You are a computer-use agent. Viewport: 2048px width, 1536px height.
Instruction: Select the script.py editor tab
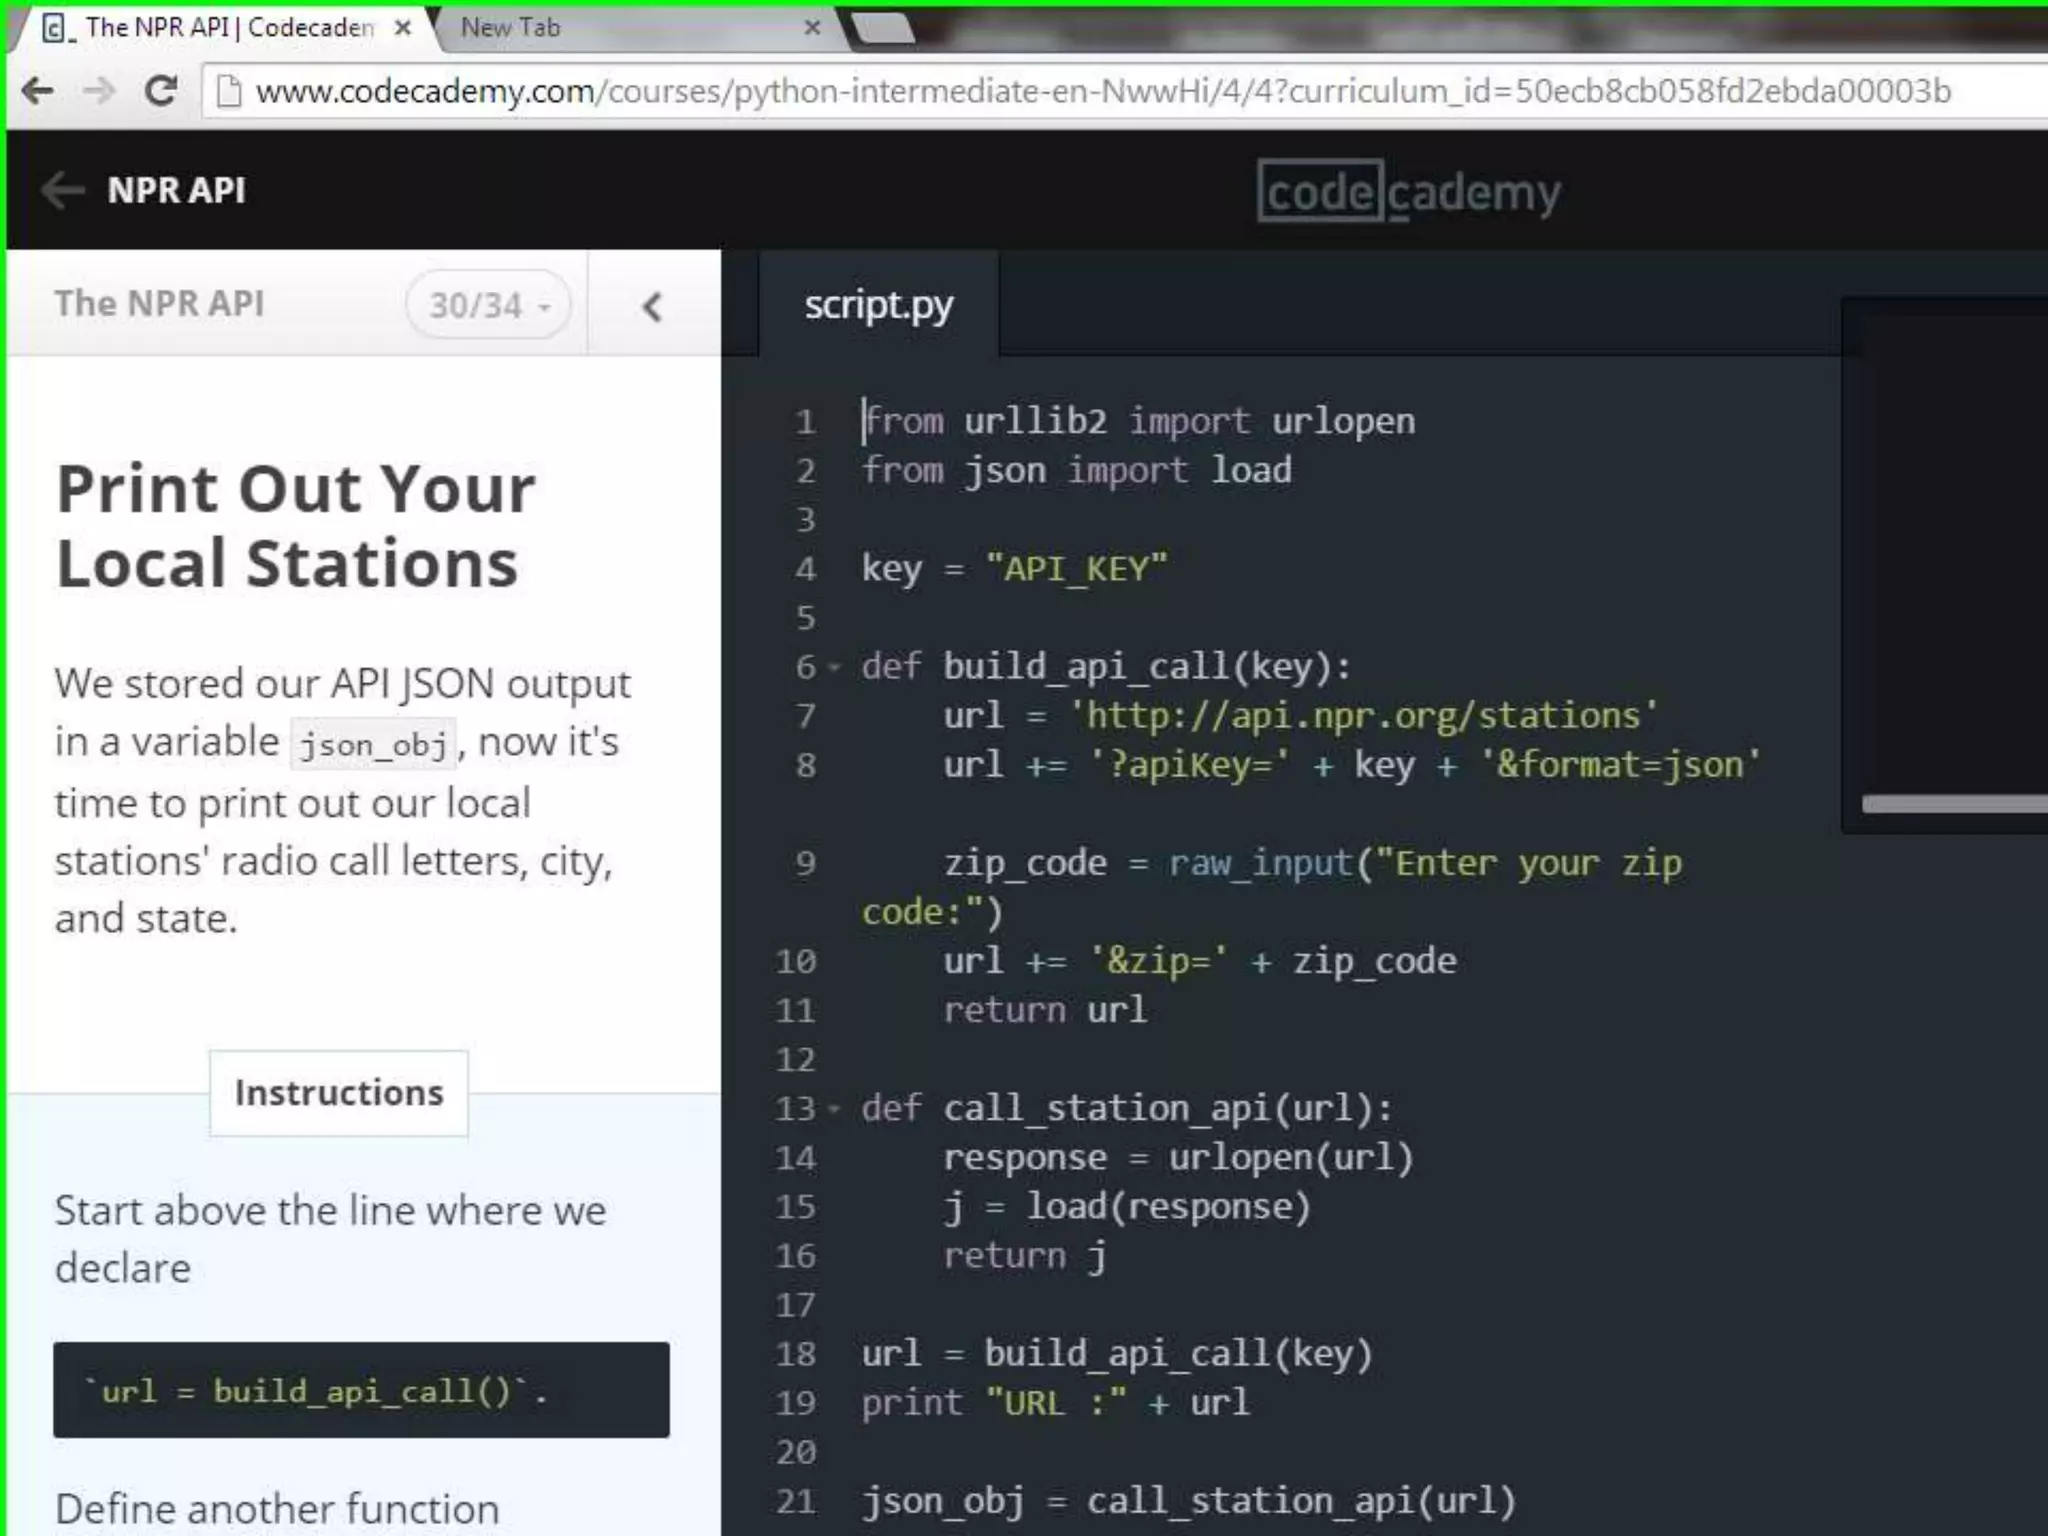point(878,305)
